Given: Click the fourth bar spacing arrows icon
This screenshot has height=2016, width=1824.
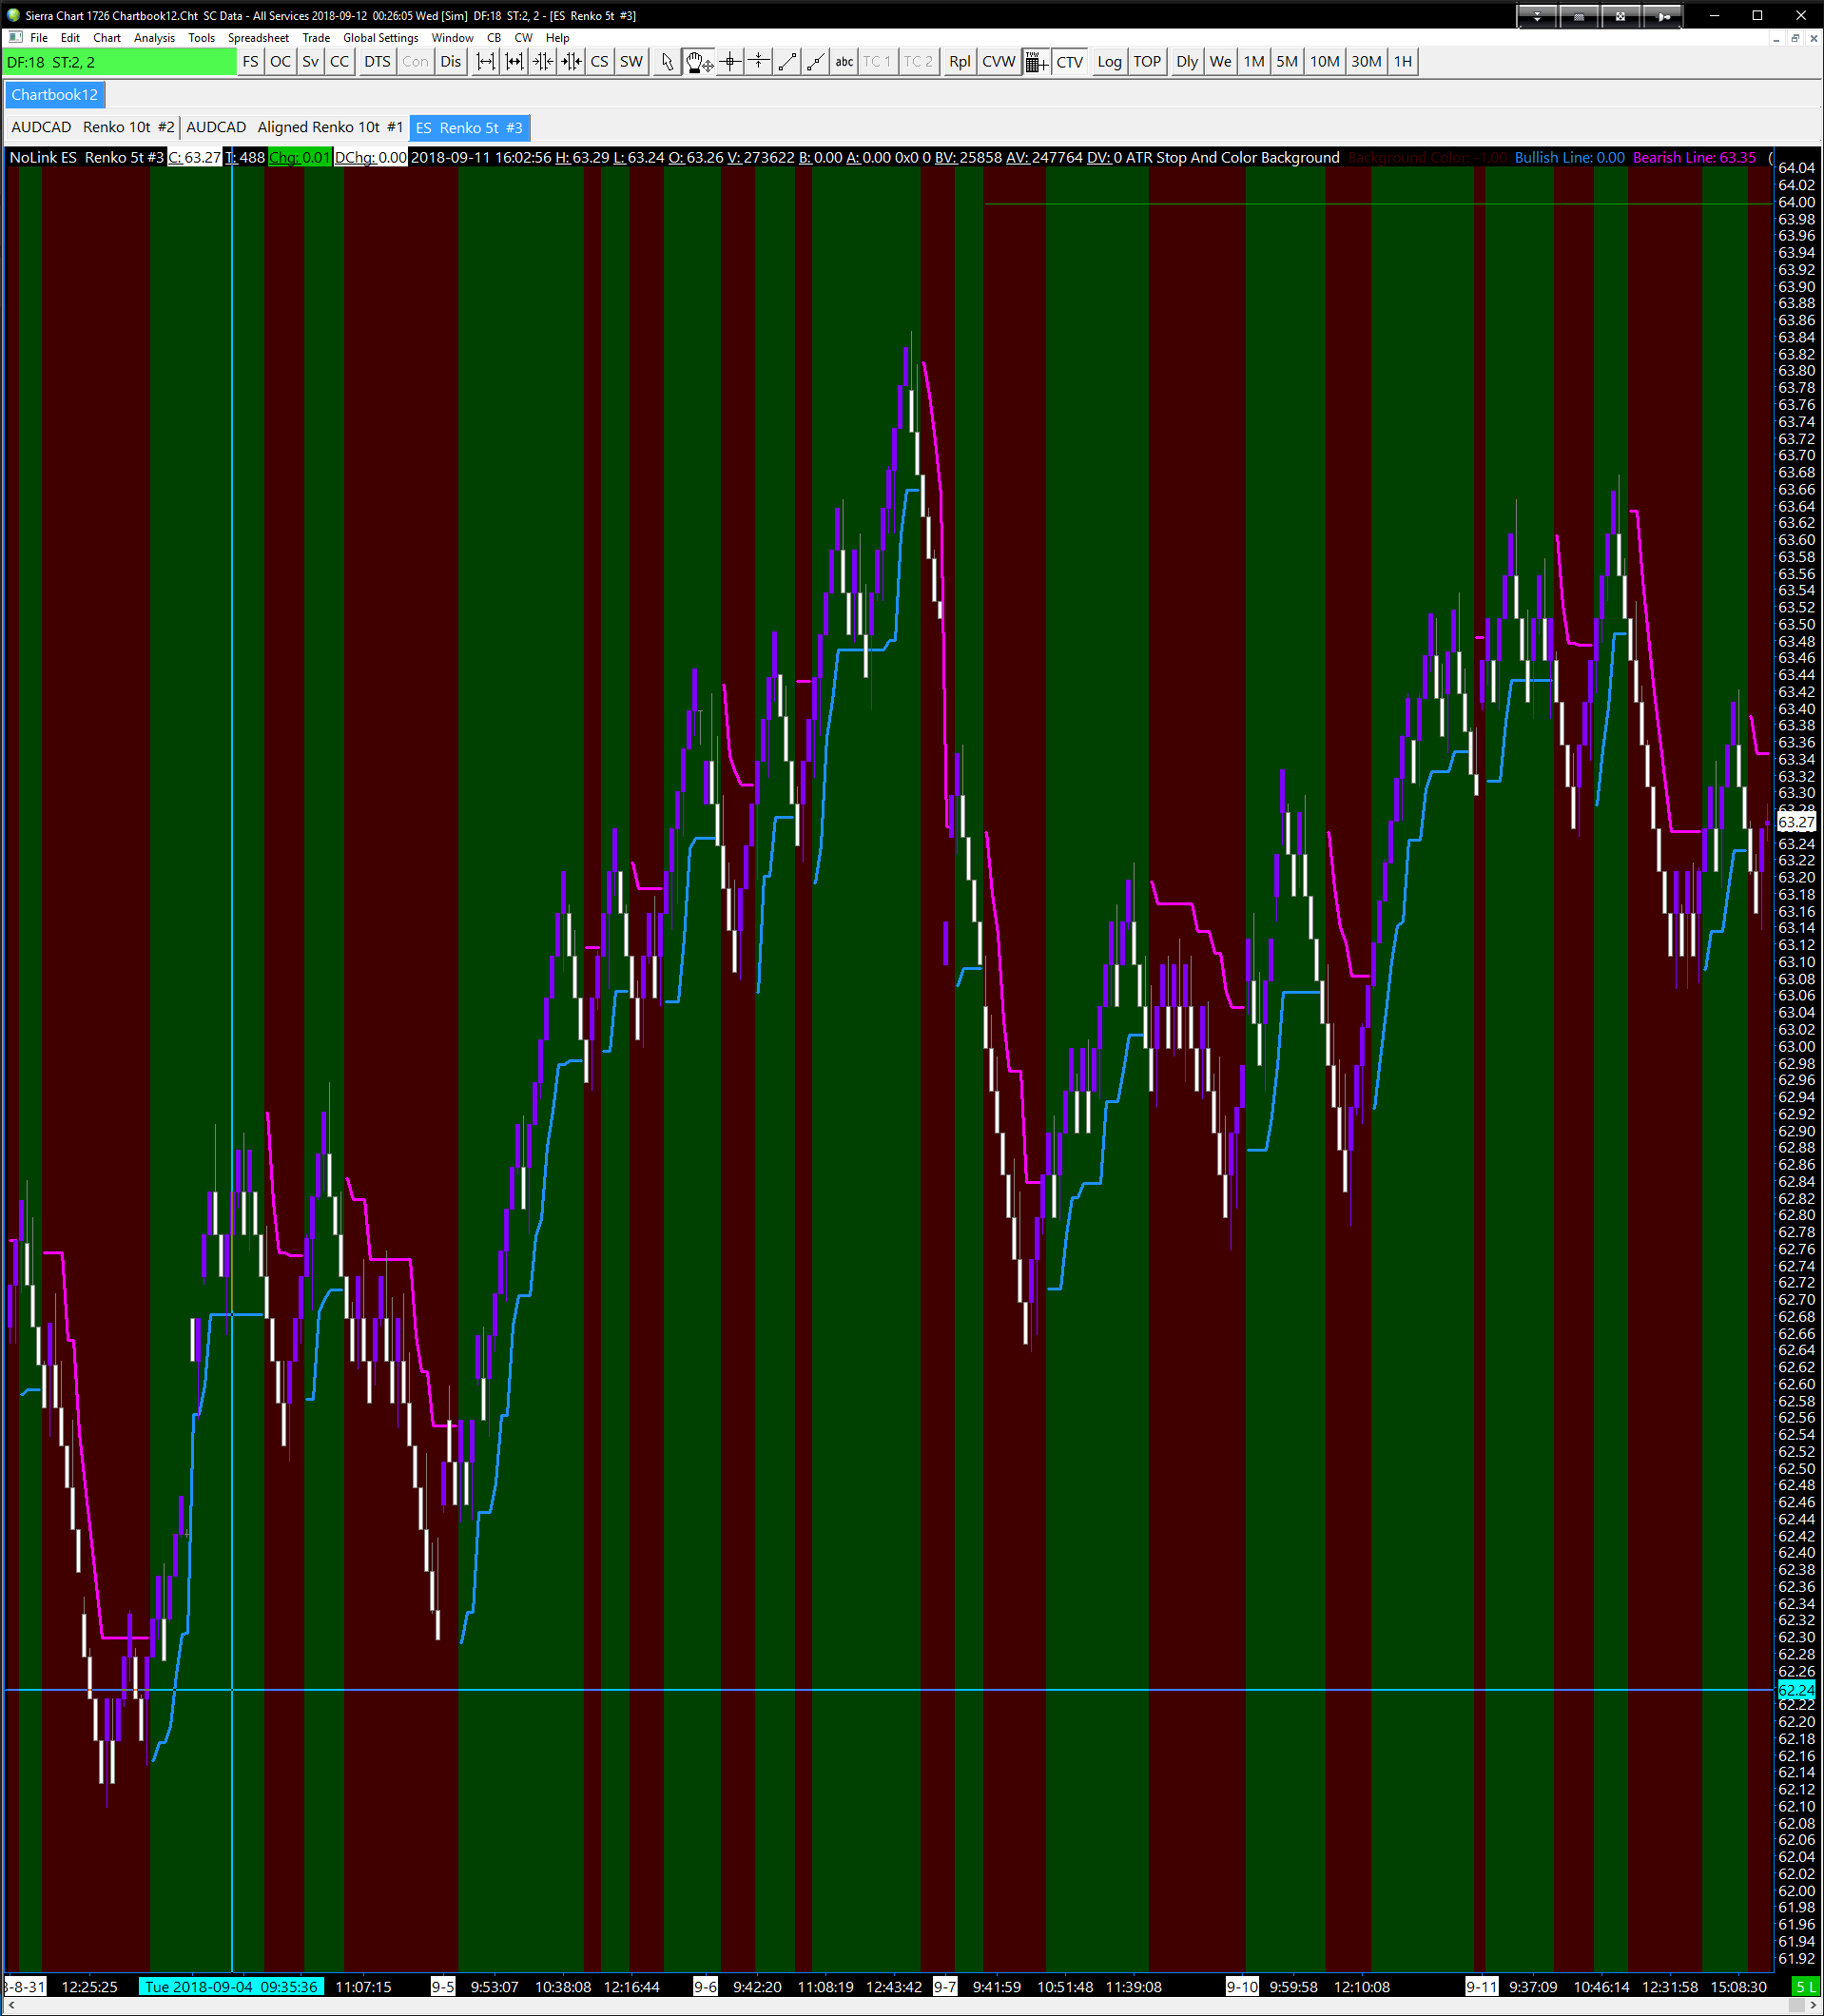Looking at the screenshot, I should pyautogui.click(x=571, y=62).
